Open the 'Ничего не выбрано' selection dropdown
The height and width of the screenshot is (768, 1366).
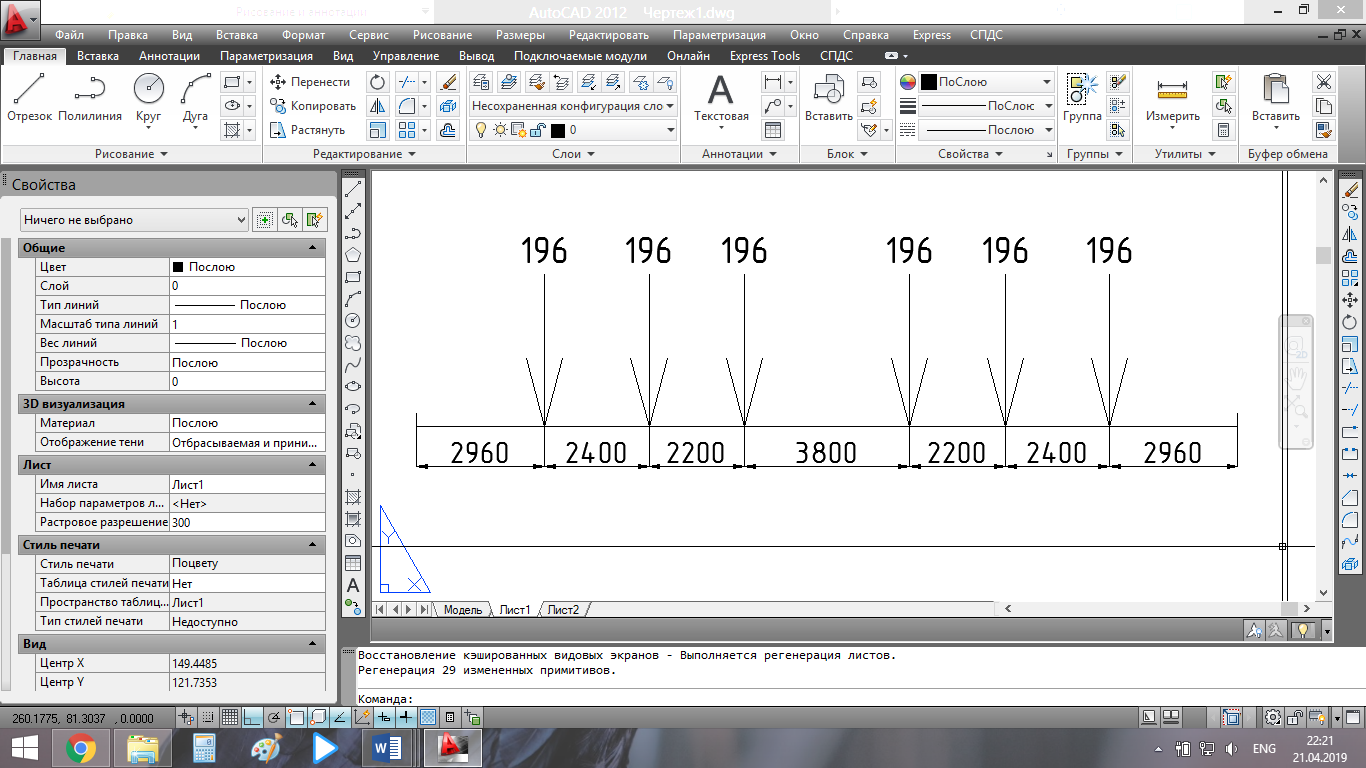point(134,220)
